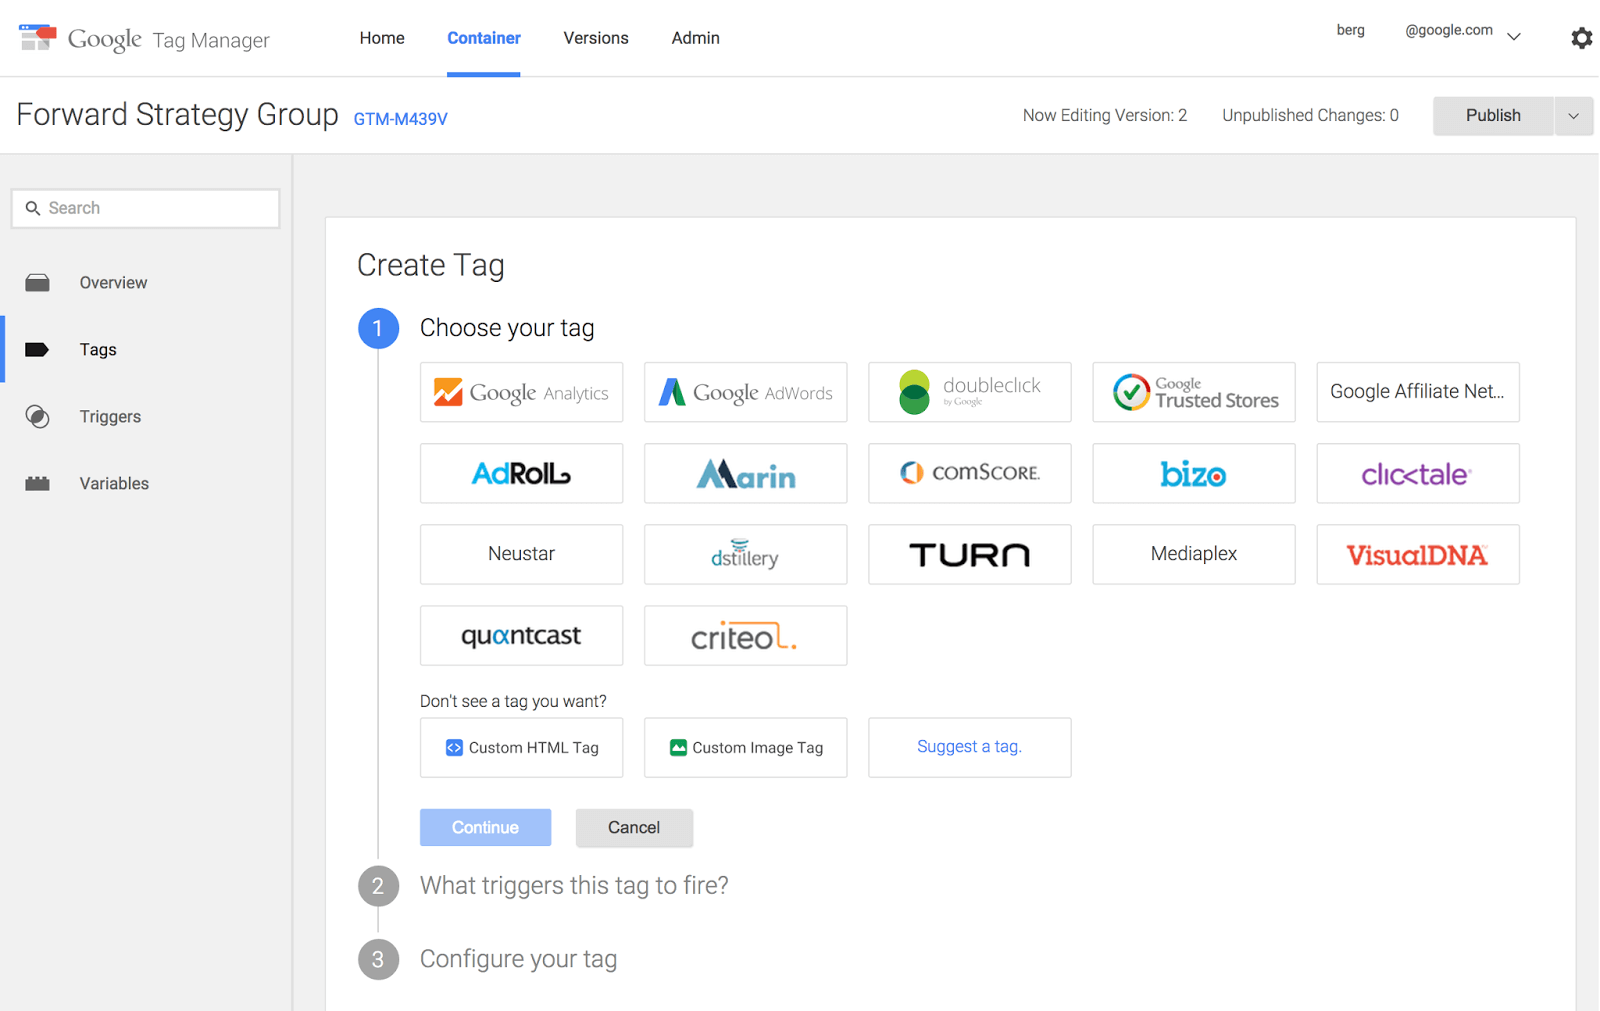The height and width of the screenshot is (1011, 1600).
Task: Open Triggers in the sidebar
Action: click(110, 417)
